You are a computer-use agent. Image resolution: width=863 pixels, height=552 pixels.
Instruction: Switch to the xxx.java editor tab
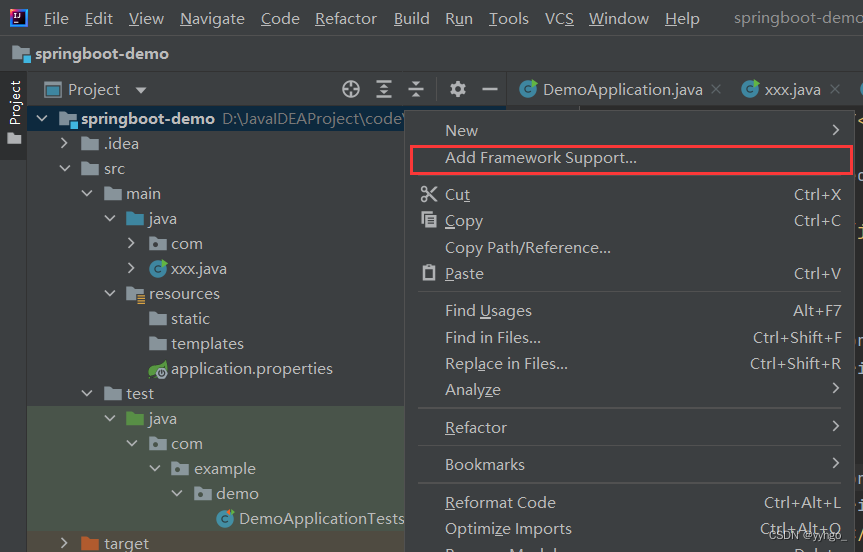792,90
